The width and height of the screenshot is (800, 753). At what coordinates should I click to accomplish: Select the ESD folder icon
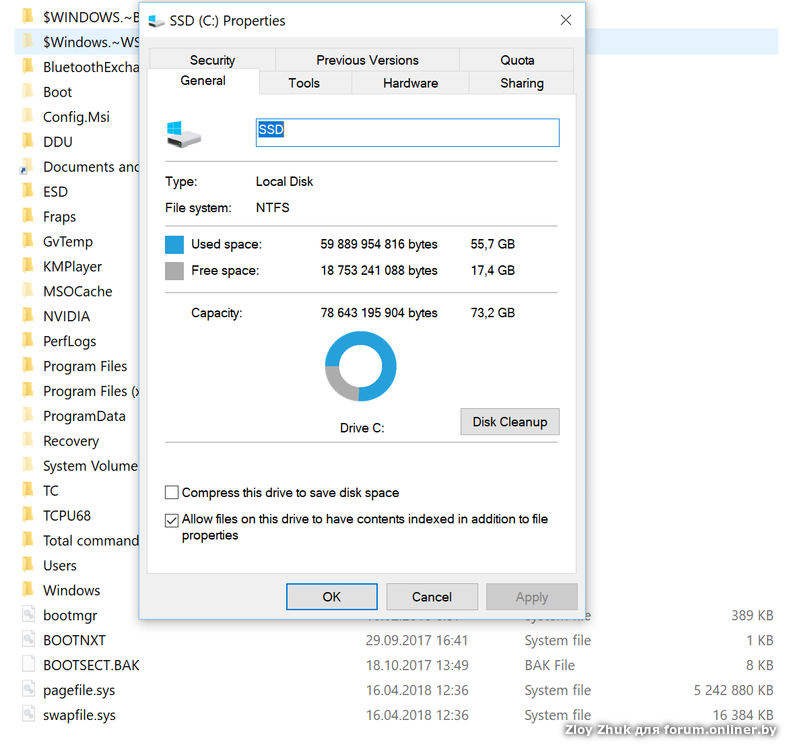coord(28,191)
